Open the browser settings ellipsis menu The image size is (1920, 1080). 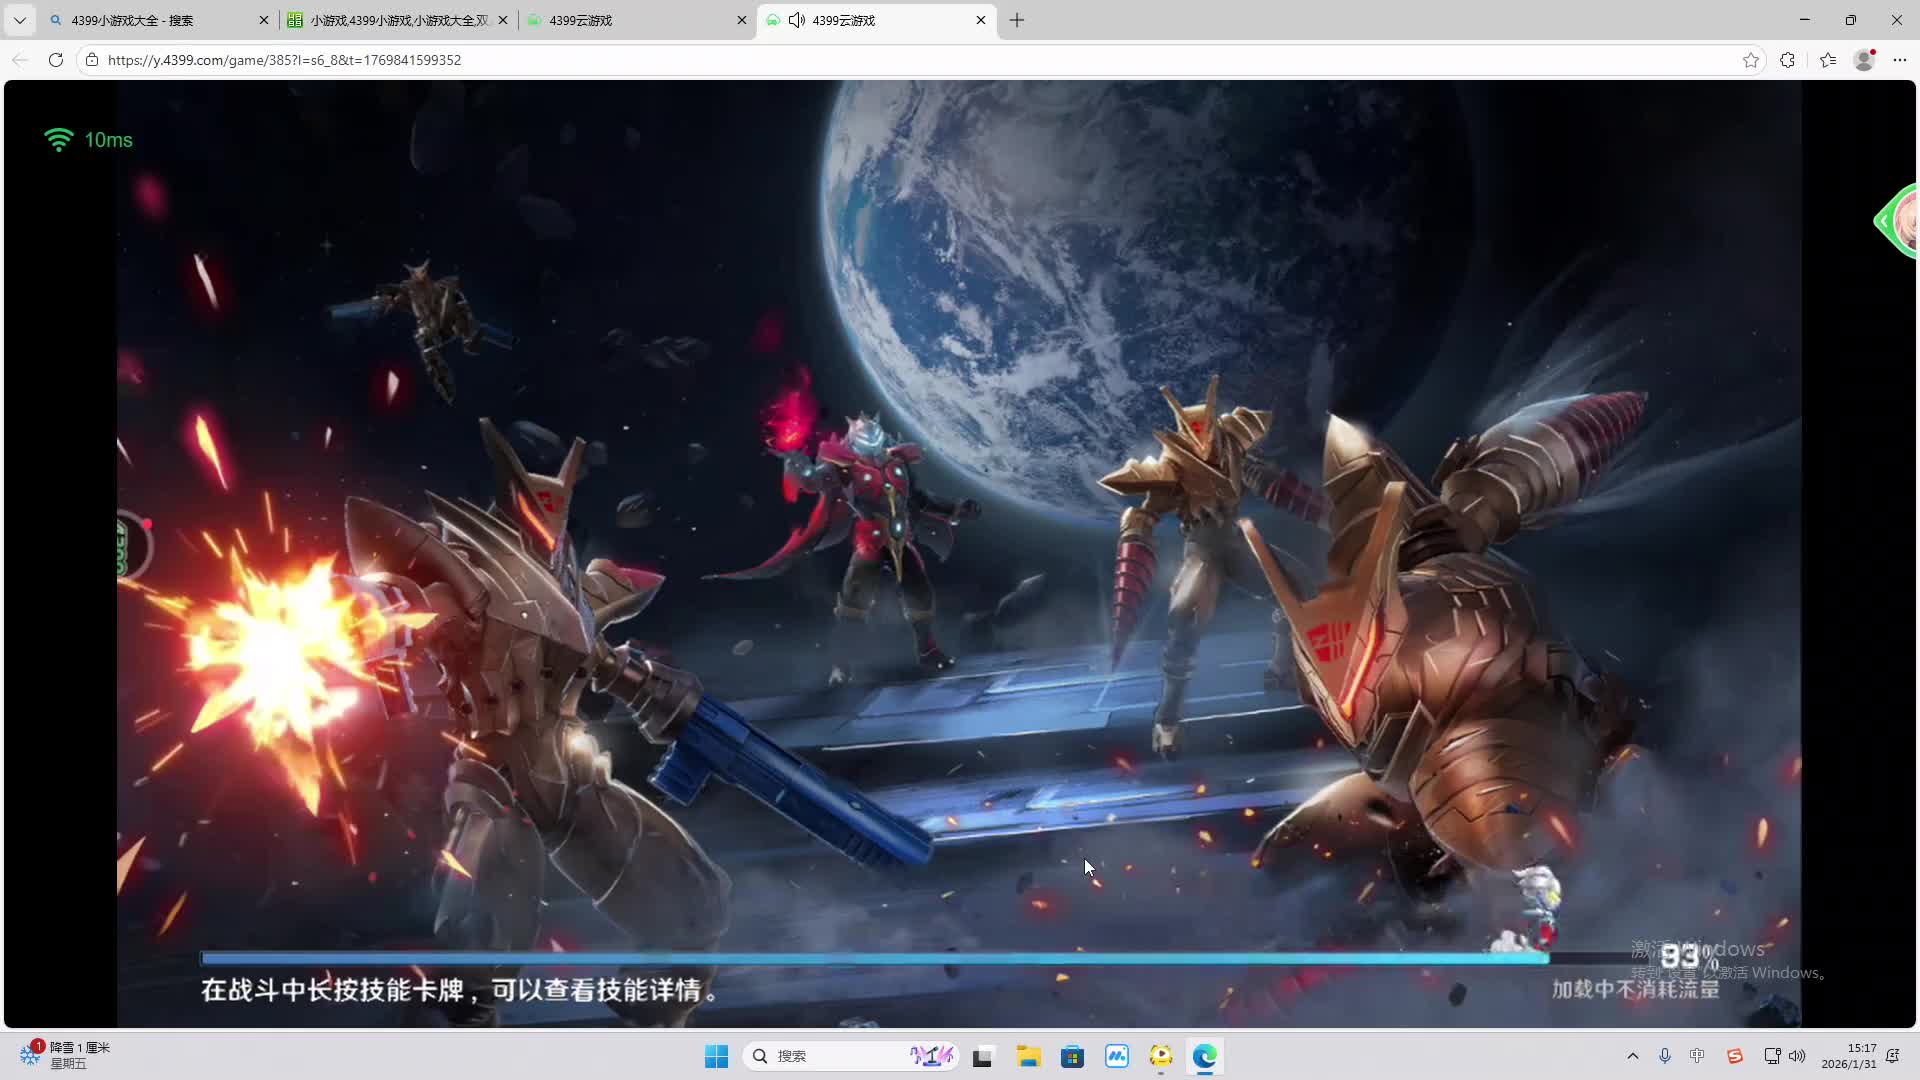pyautogui.click(x=1900, y=60)
